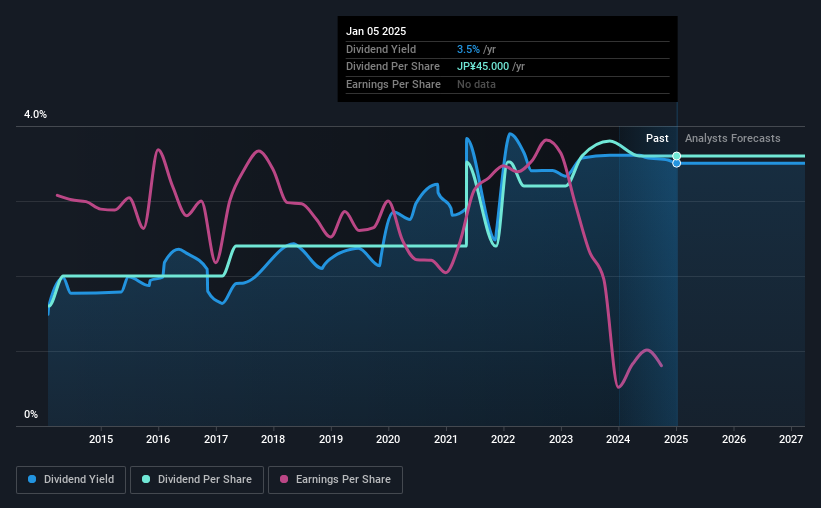Click the 2027 x-axis label
The height and width of the screenshot is (508, 821).
(791, 439)
